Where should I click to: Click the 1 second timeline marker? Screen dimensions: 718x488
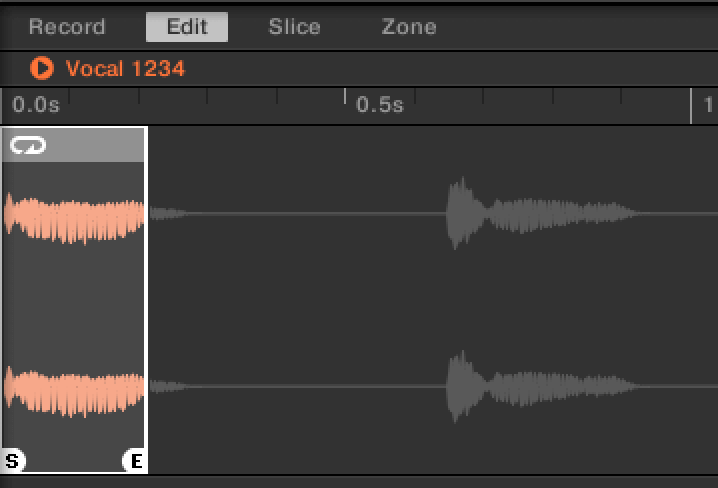point(706,105)
